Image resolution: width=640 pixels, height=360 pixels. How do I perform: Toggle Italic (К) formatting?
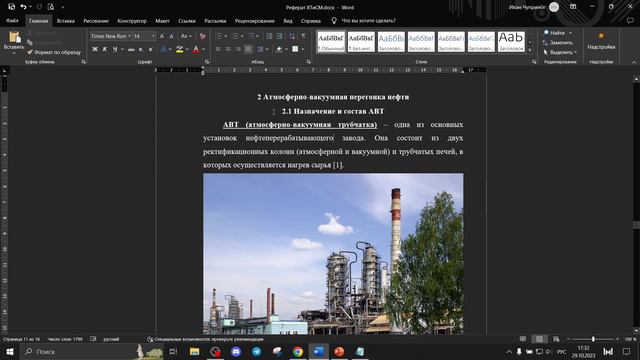click(x=104, y=49)
